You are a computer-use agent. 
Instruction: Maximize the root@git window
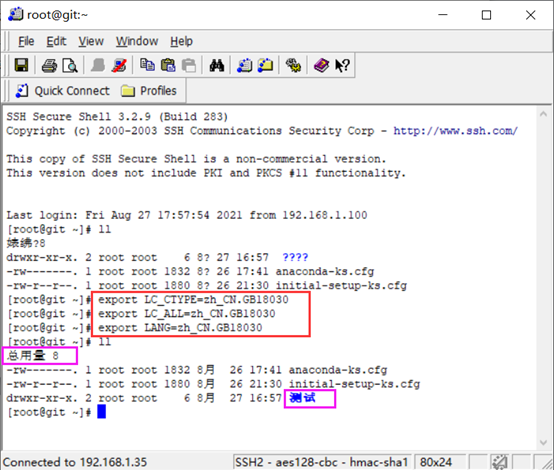pos(487,15)
